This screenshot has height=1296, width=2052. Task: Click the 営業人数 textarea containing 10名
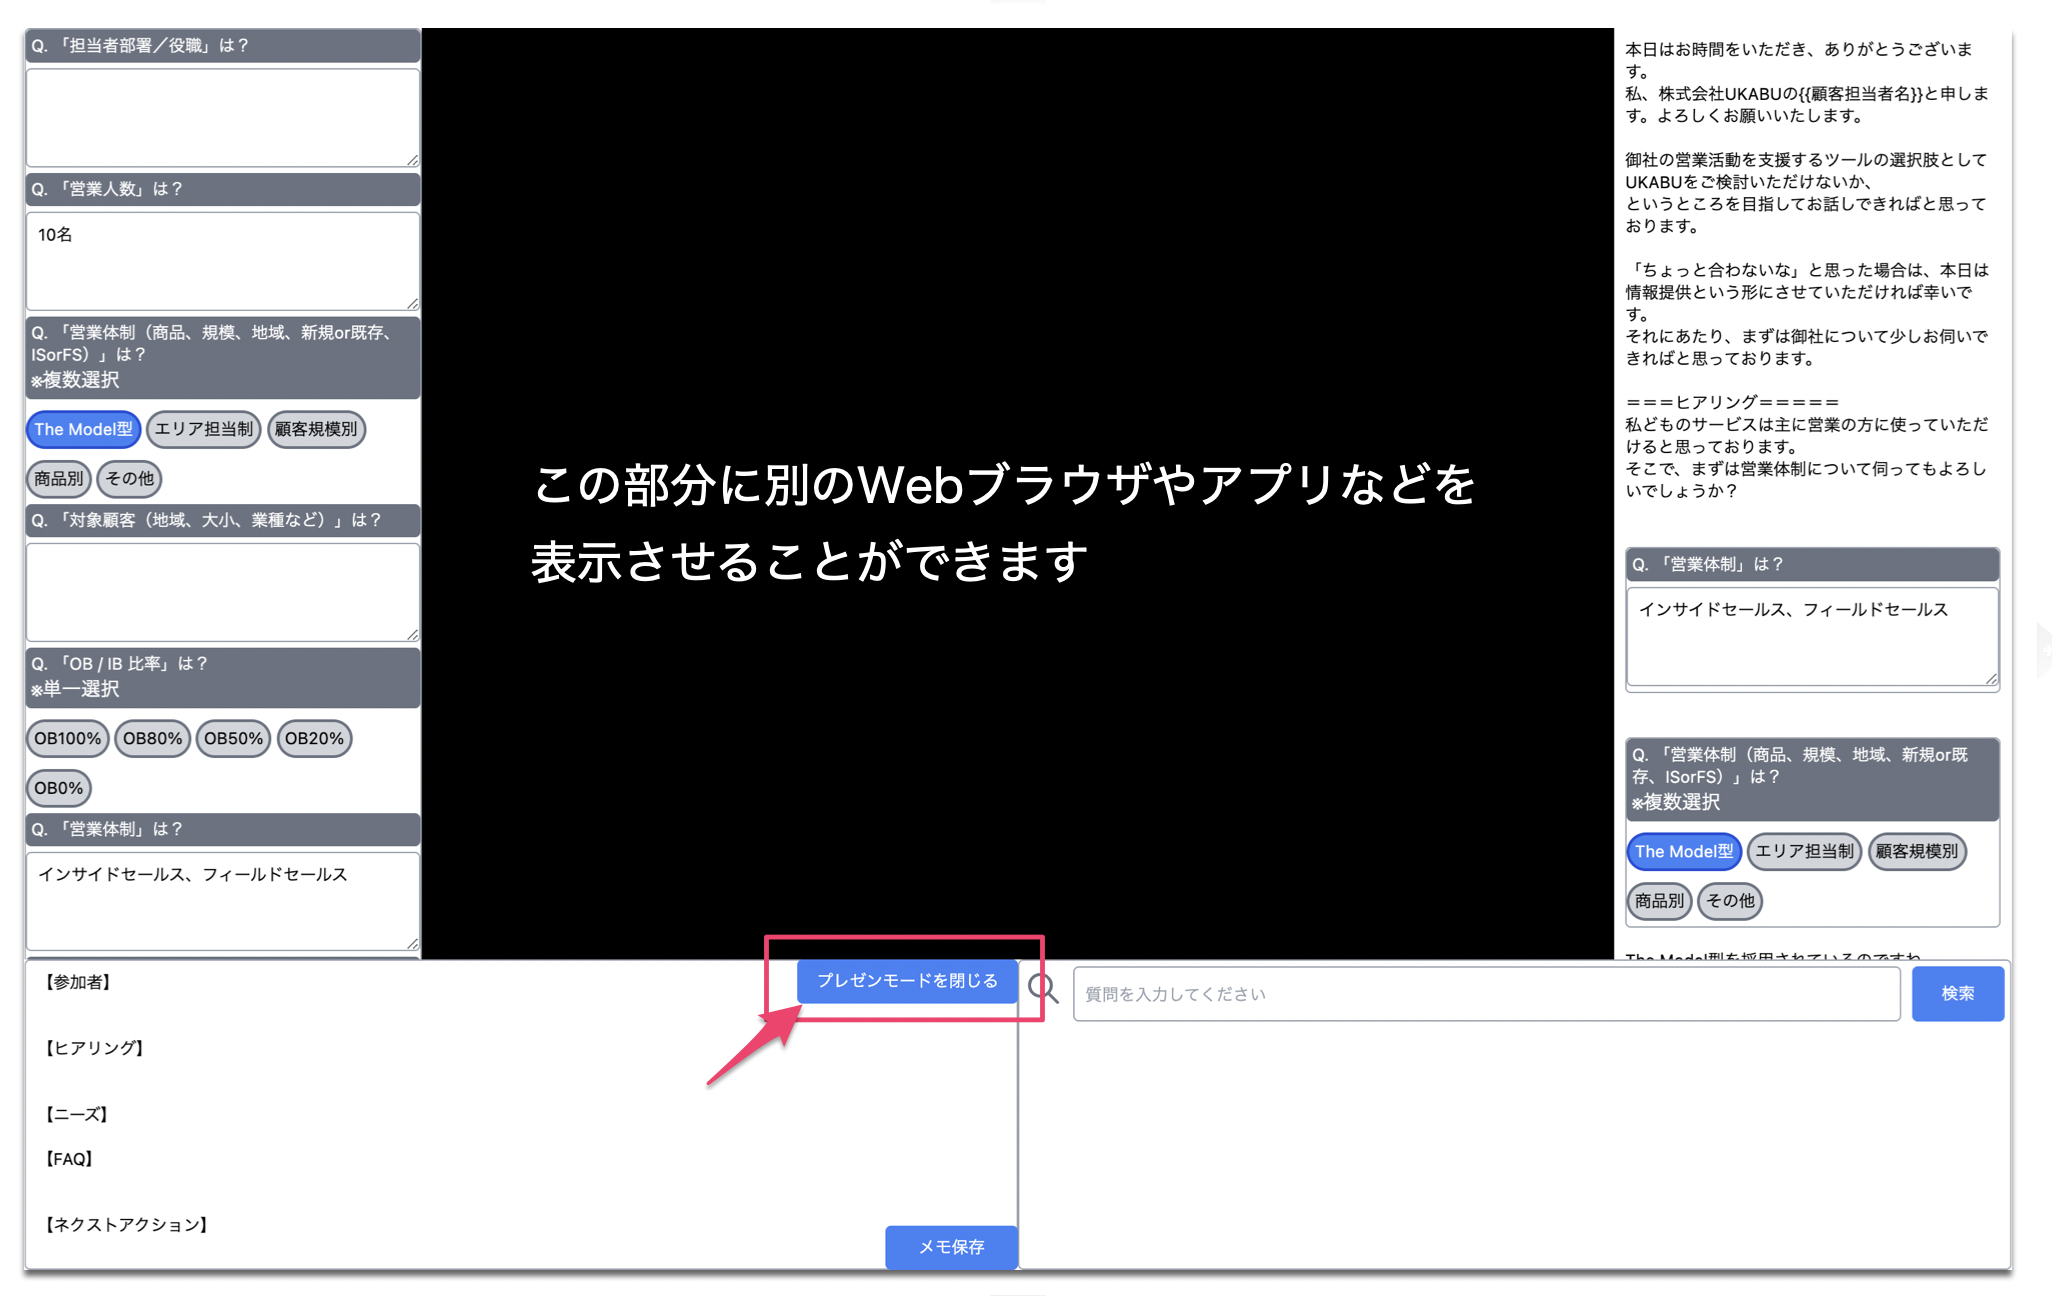coord(223,261)
